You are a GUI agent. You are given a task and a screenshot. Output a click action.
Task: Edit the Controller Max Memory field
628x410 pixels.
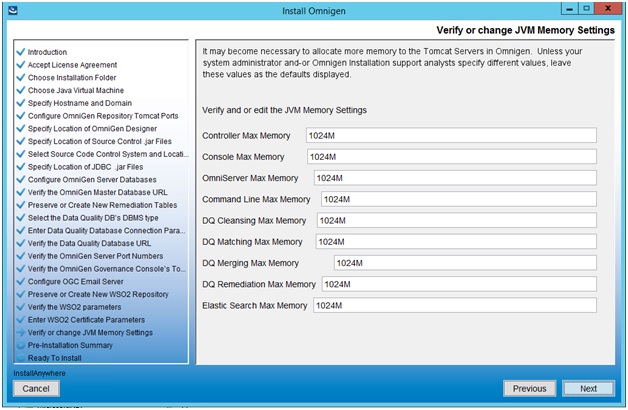(451, 135)
